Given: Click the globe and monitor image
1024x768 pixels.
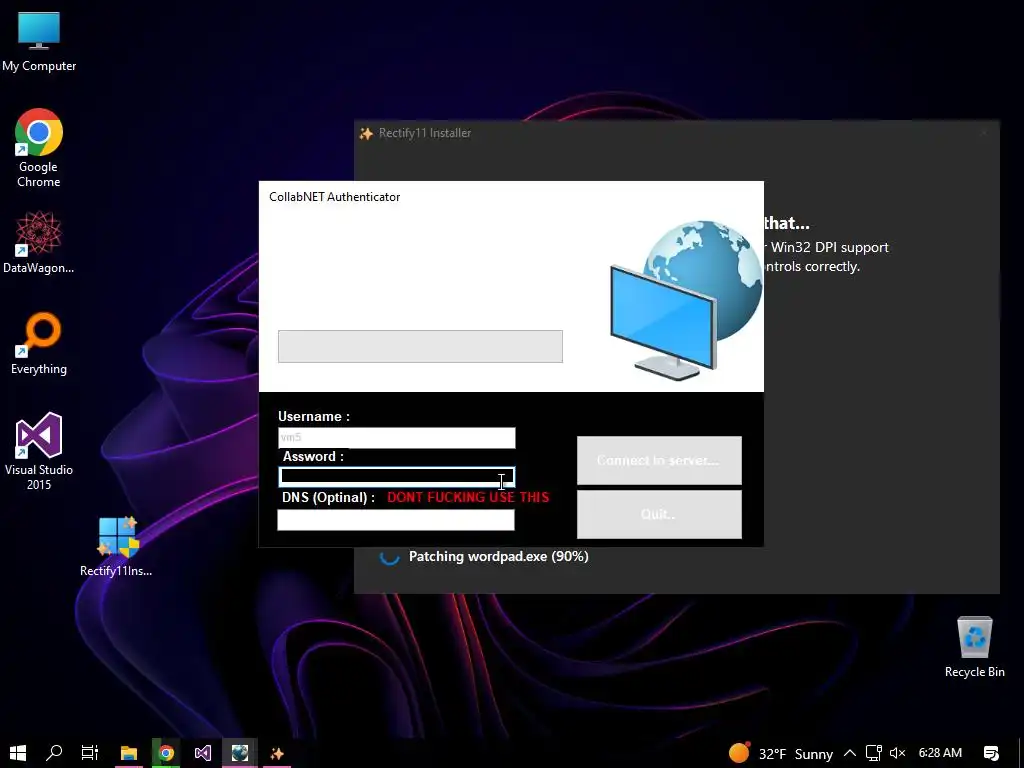Looking at the screenshot, I should coord(686,300).
